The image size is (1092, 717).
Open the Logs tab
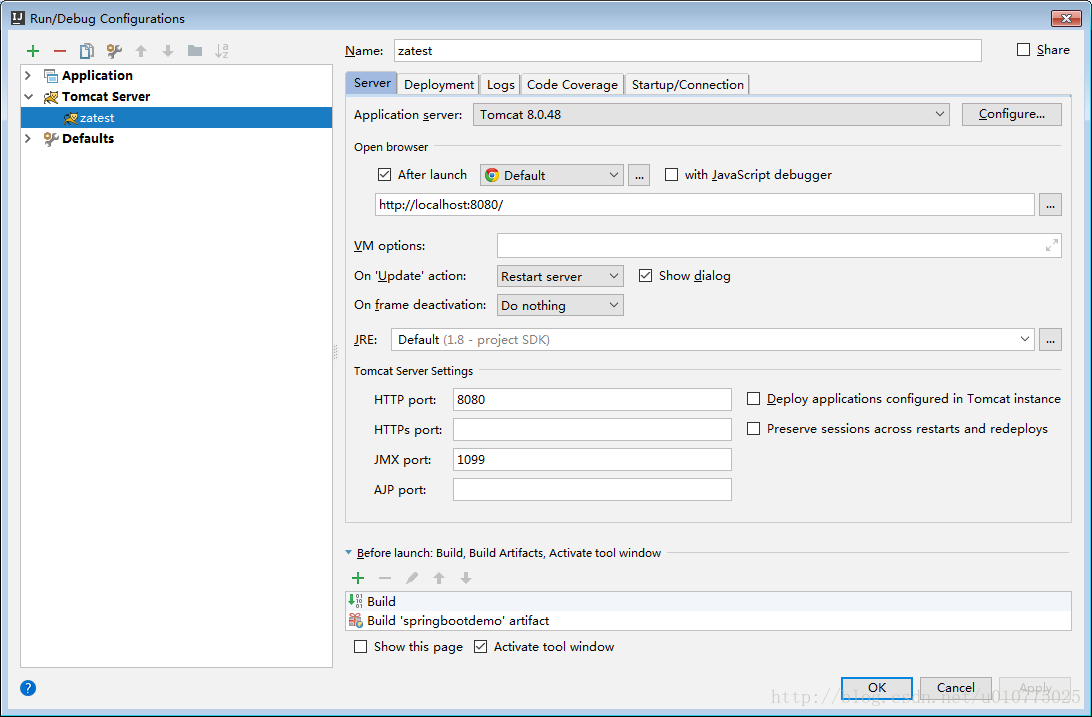click(x=501, y=84)
